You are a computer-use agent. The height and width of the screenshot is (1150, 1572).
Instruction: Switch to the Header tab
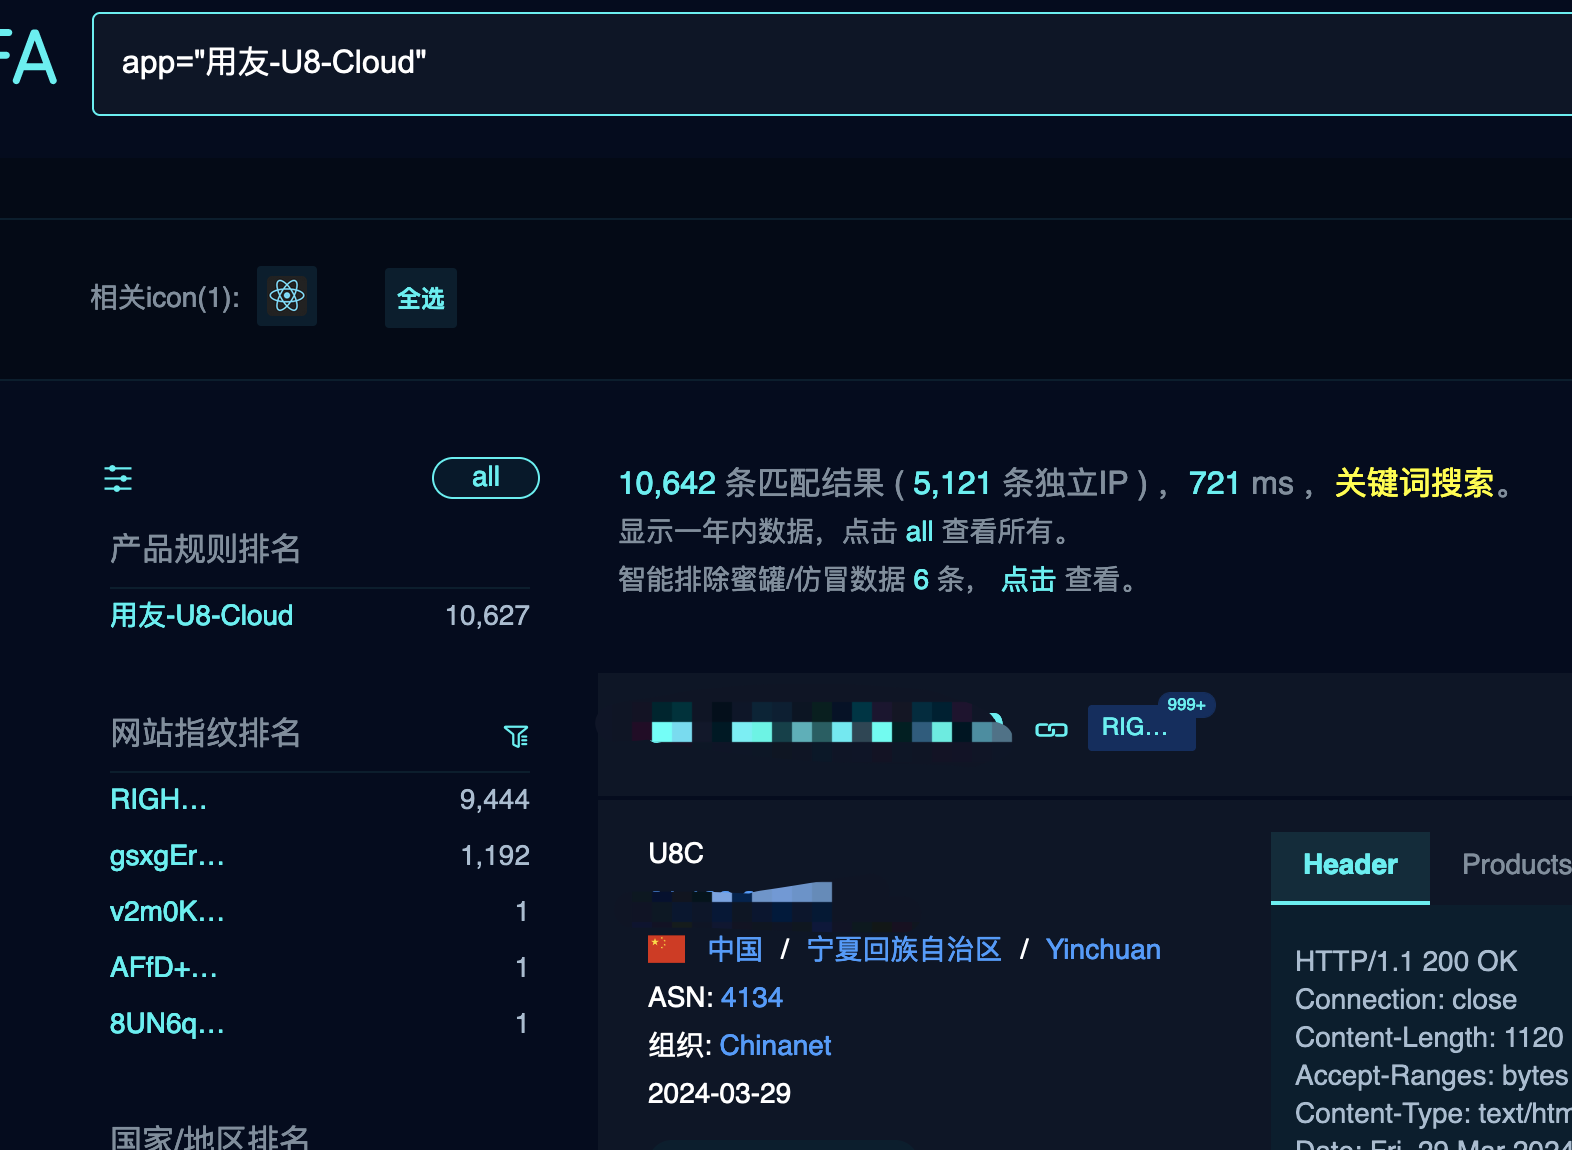pos(1350,866)
